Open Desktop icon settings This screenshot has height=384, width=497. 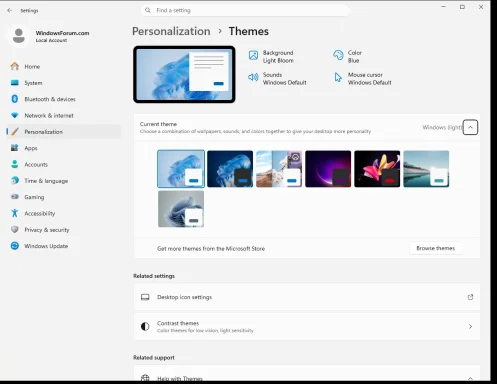point(307,297)
